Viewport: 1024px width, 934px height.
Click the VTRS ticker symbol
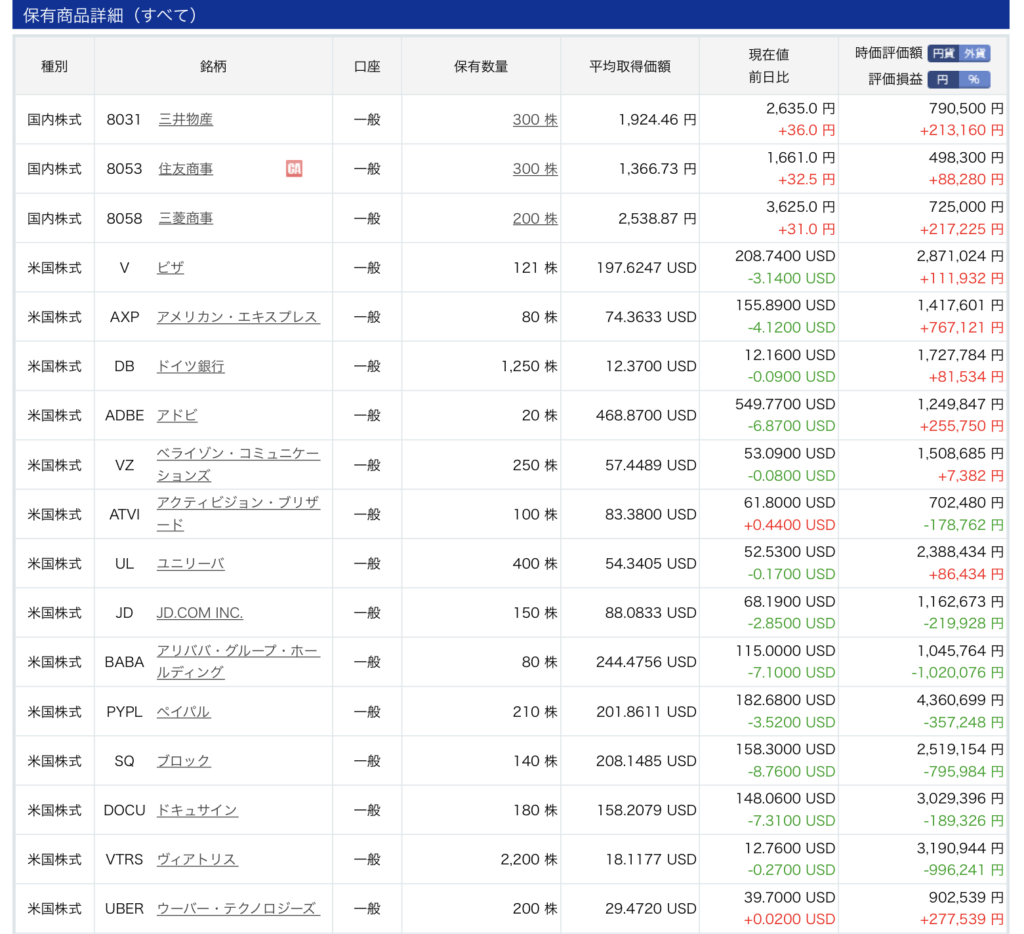pyautogui.click(x=124, y=860)
